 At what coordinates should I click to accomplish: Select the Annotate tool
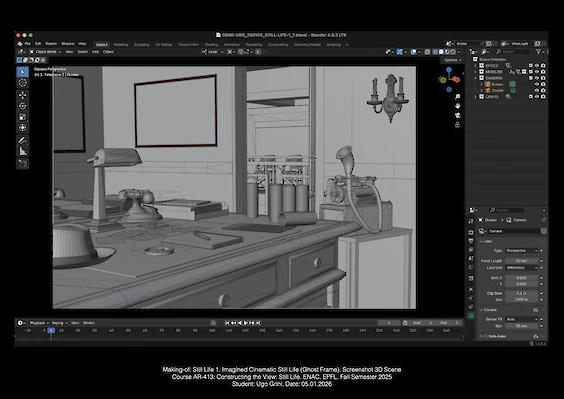pyautogui.click(x=23, y=140)
